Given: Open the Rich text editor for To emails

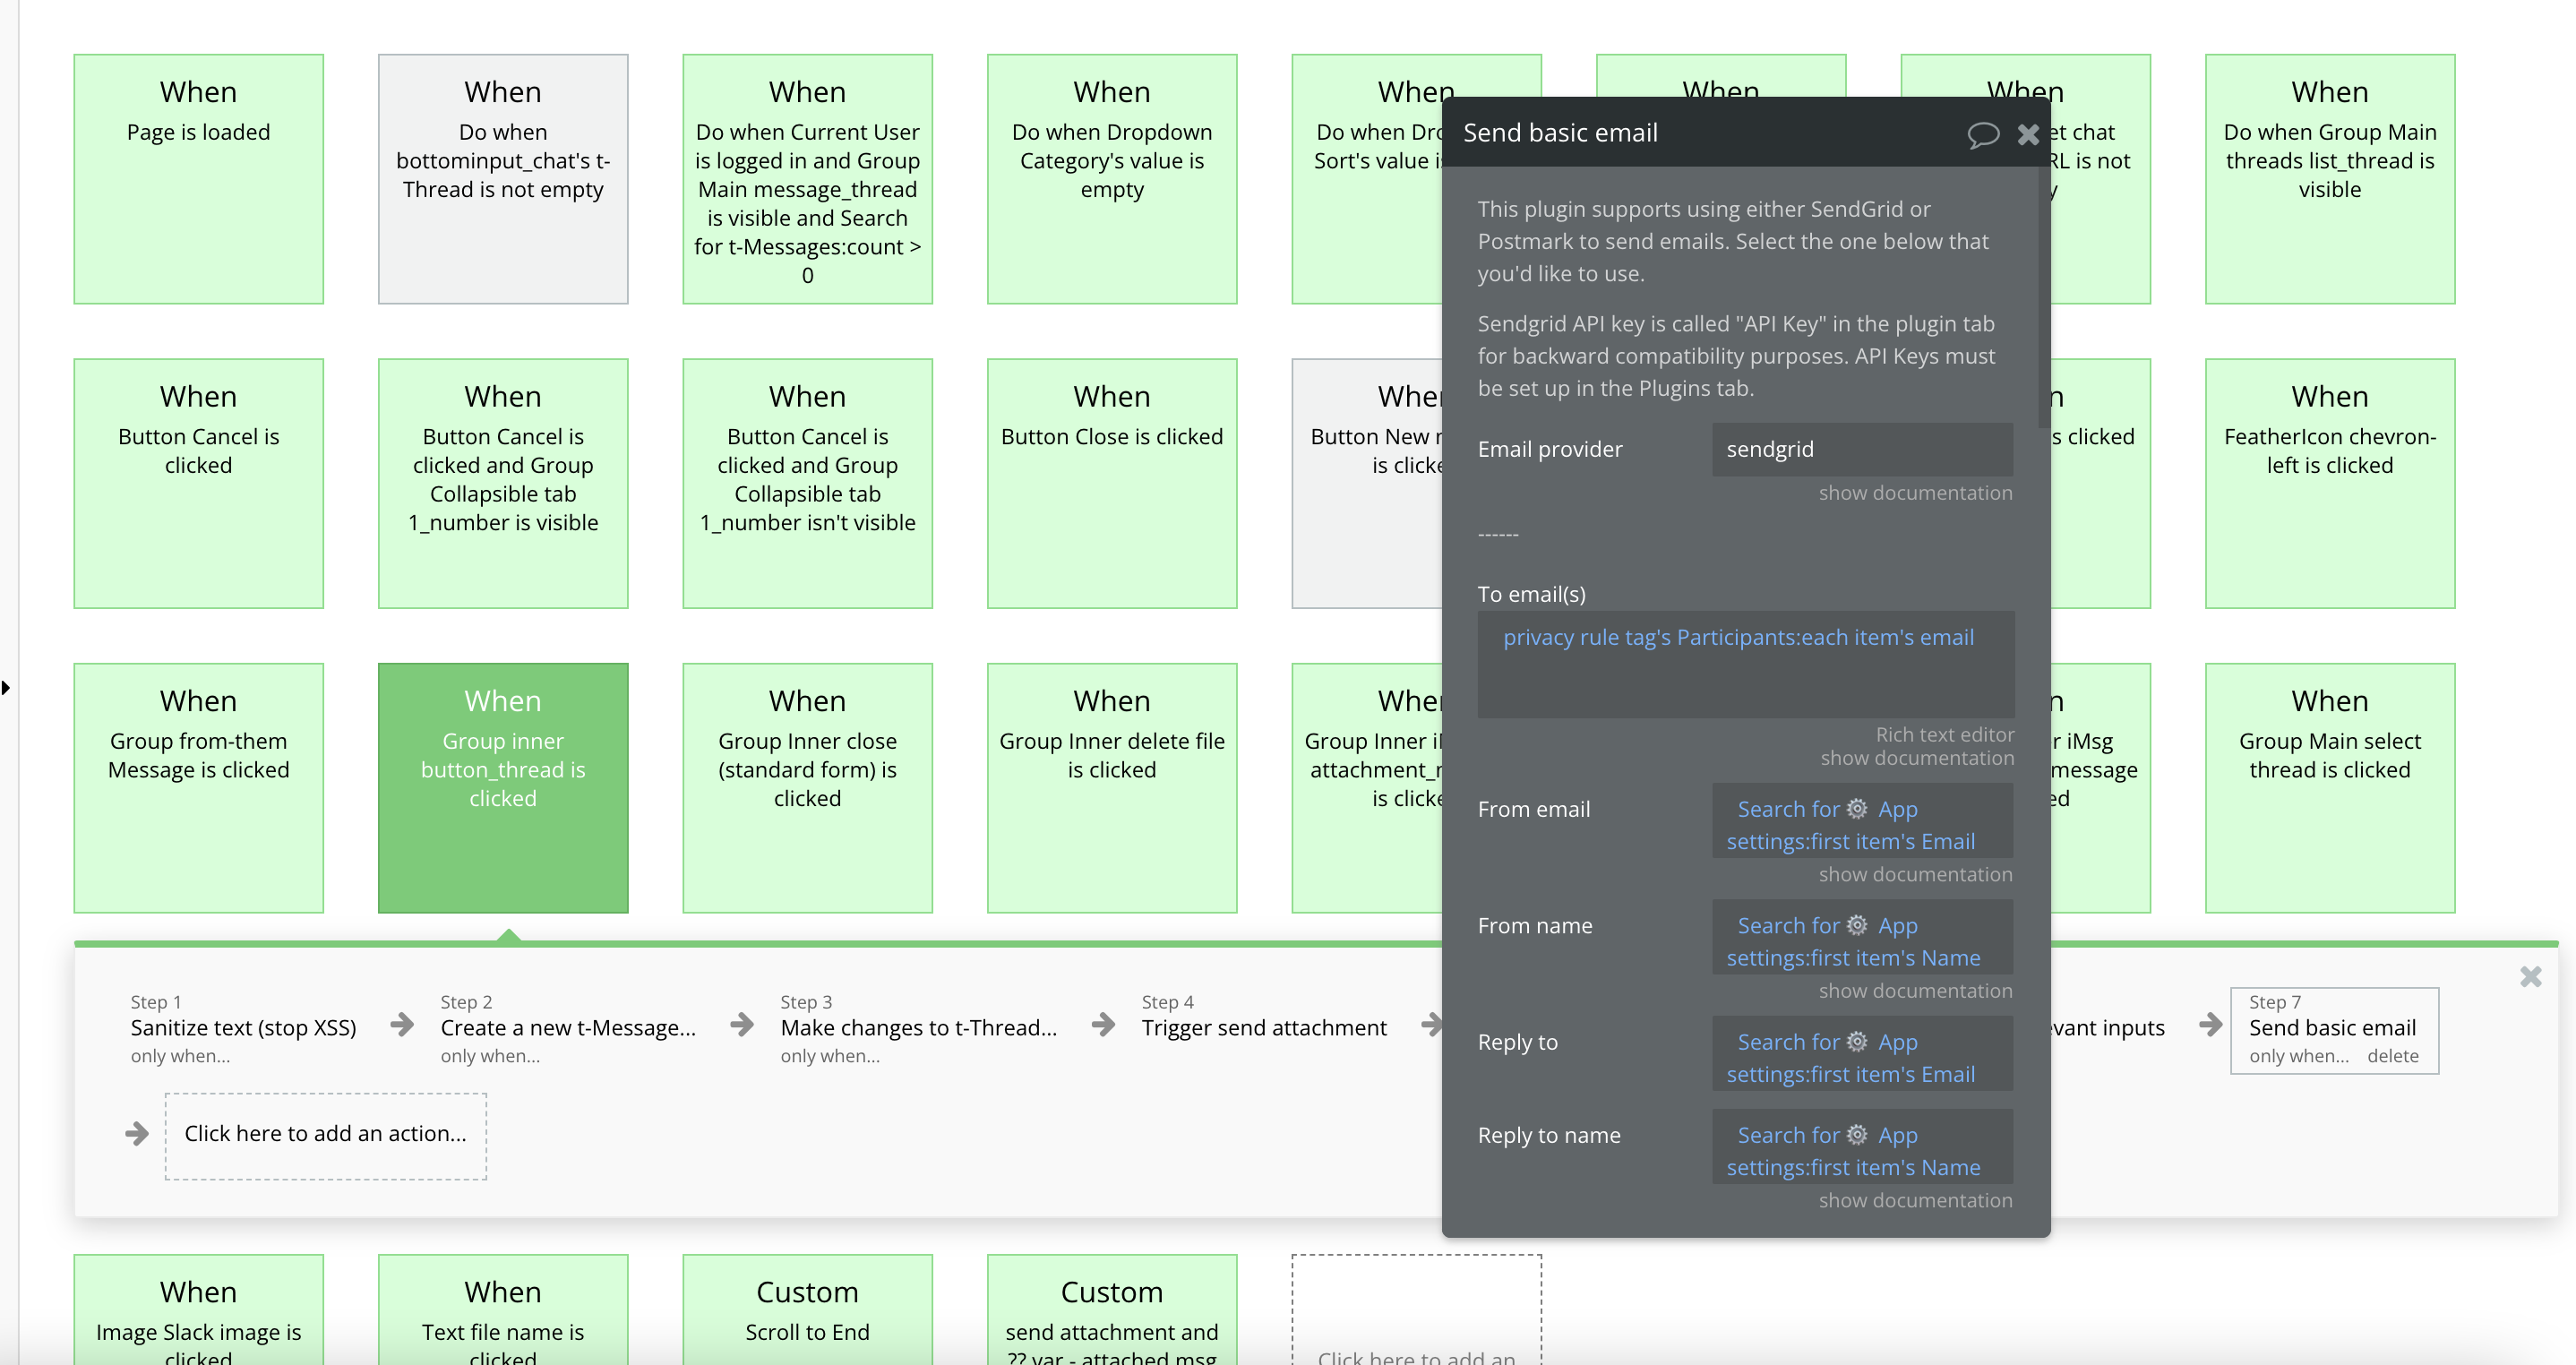Looking at the screenshot, I should pos(1942,733).
